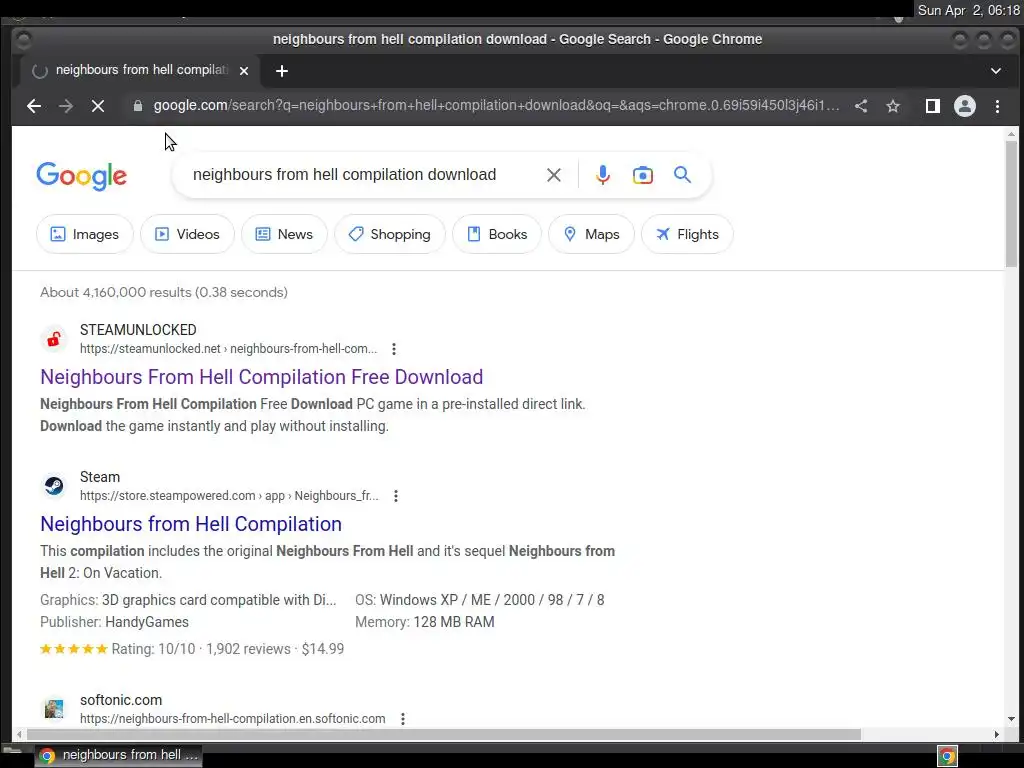Screen dimensions: 1024x768
Task: Click the address bar URL
Action: [496, 106]
